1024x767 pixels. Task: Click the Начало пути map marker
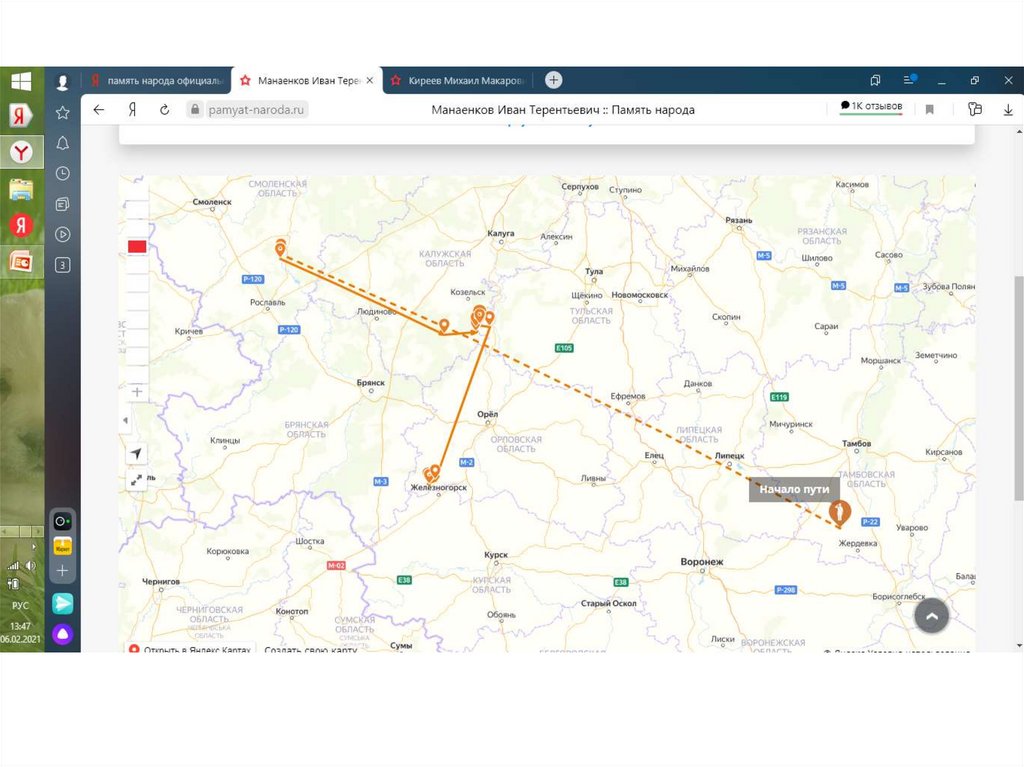coord(840,512)
